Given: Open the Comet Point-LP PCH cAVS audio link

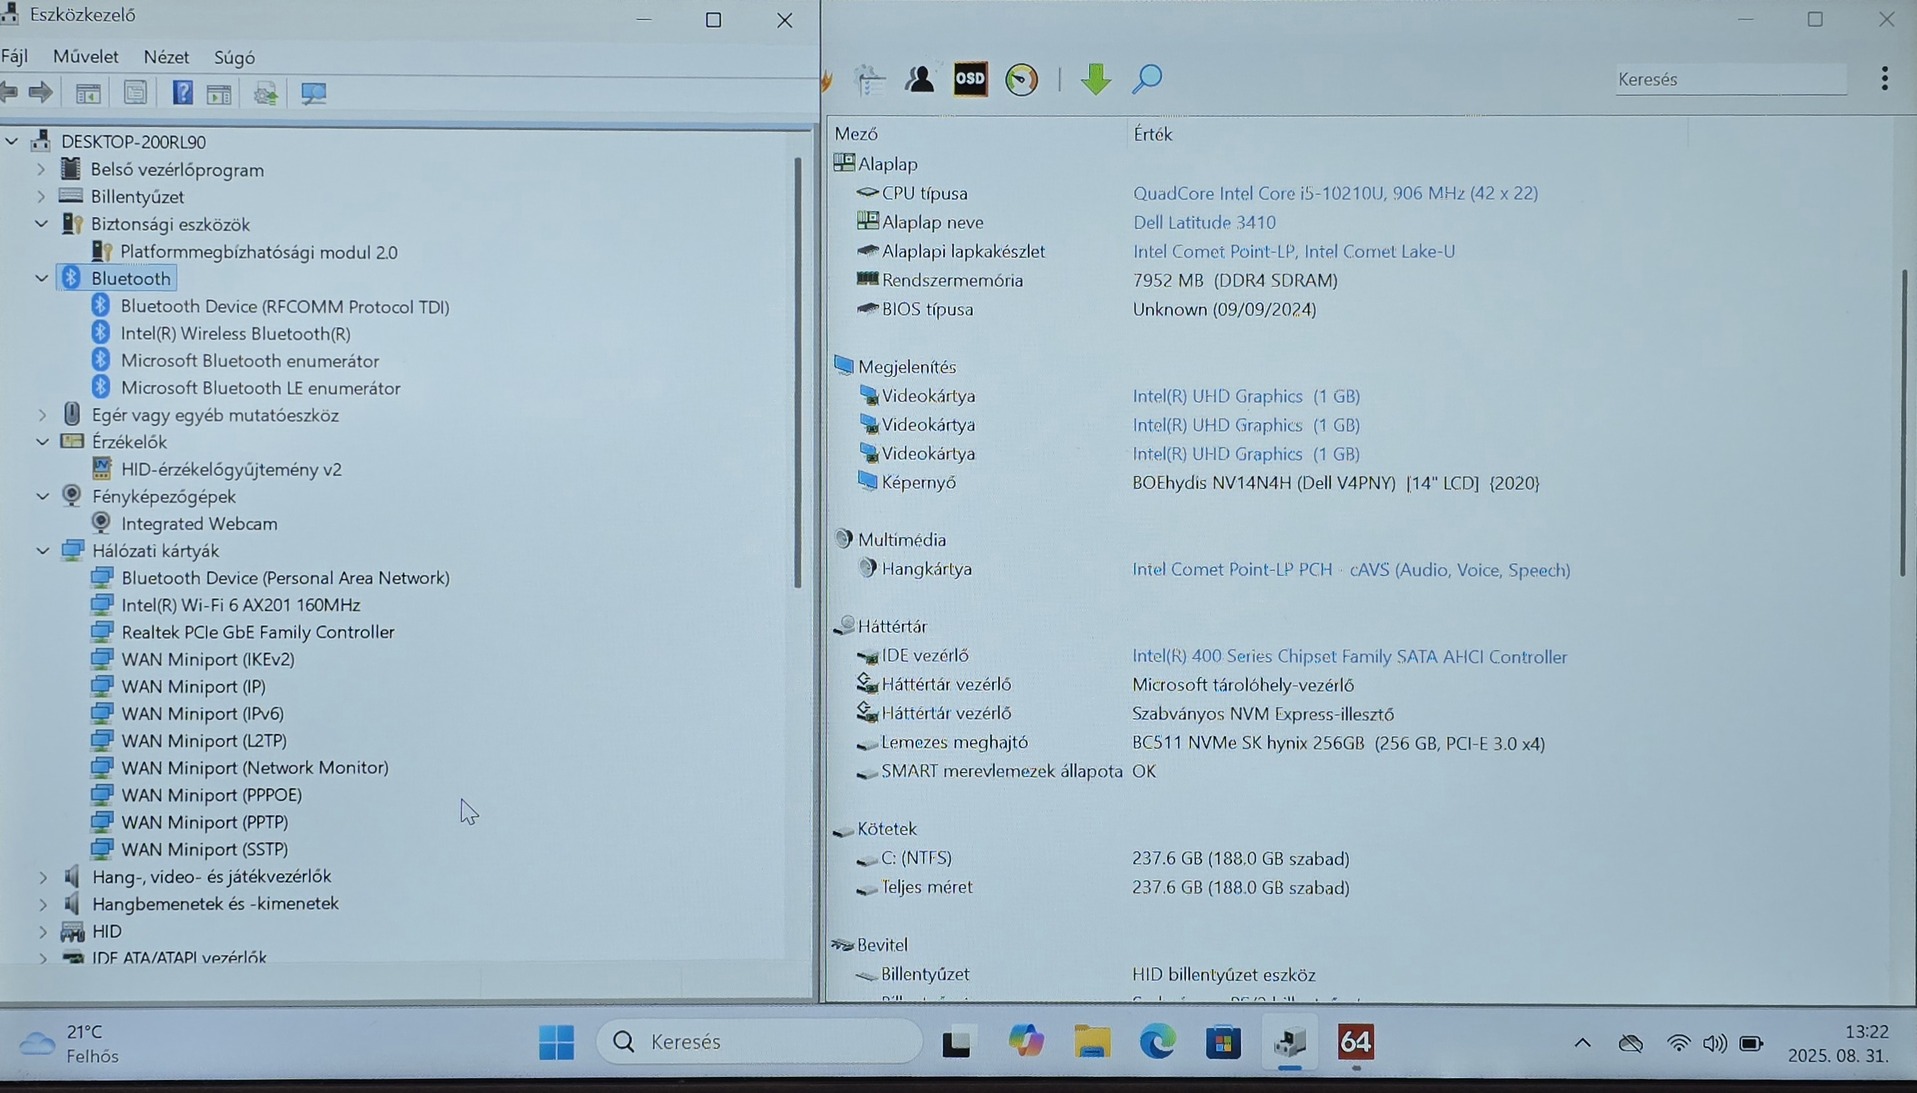Looking at the screenshot, I should click(x=1351, y=569).
